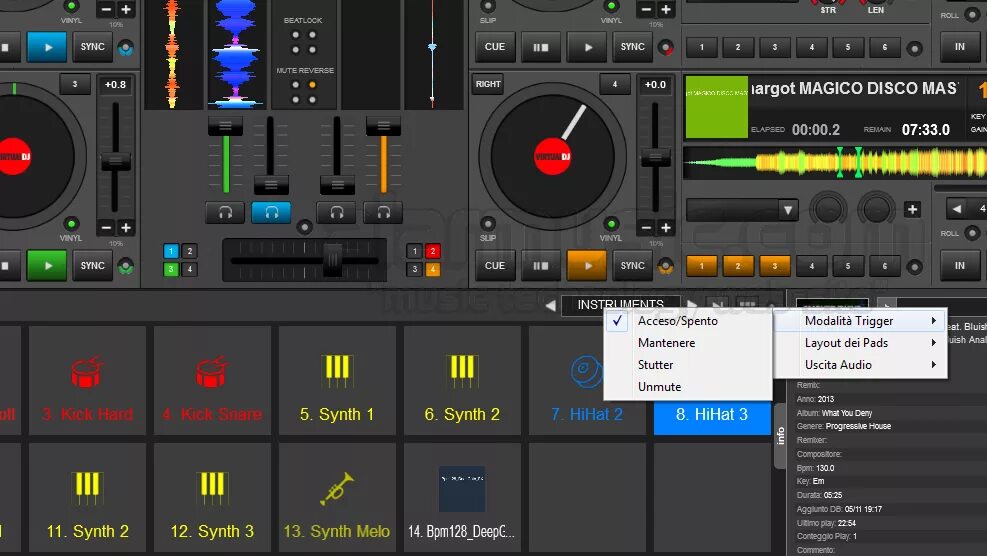Viewport: 987px width, 556px height.
Task: Choose Unmute trigger mode
Action: (x=688, y=387)
